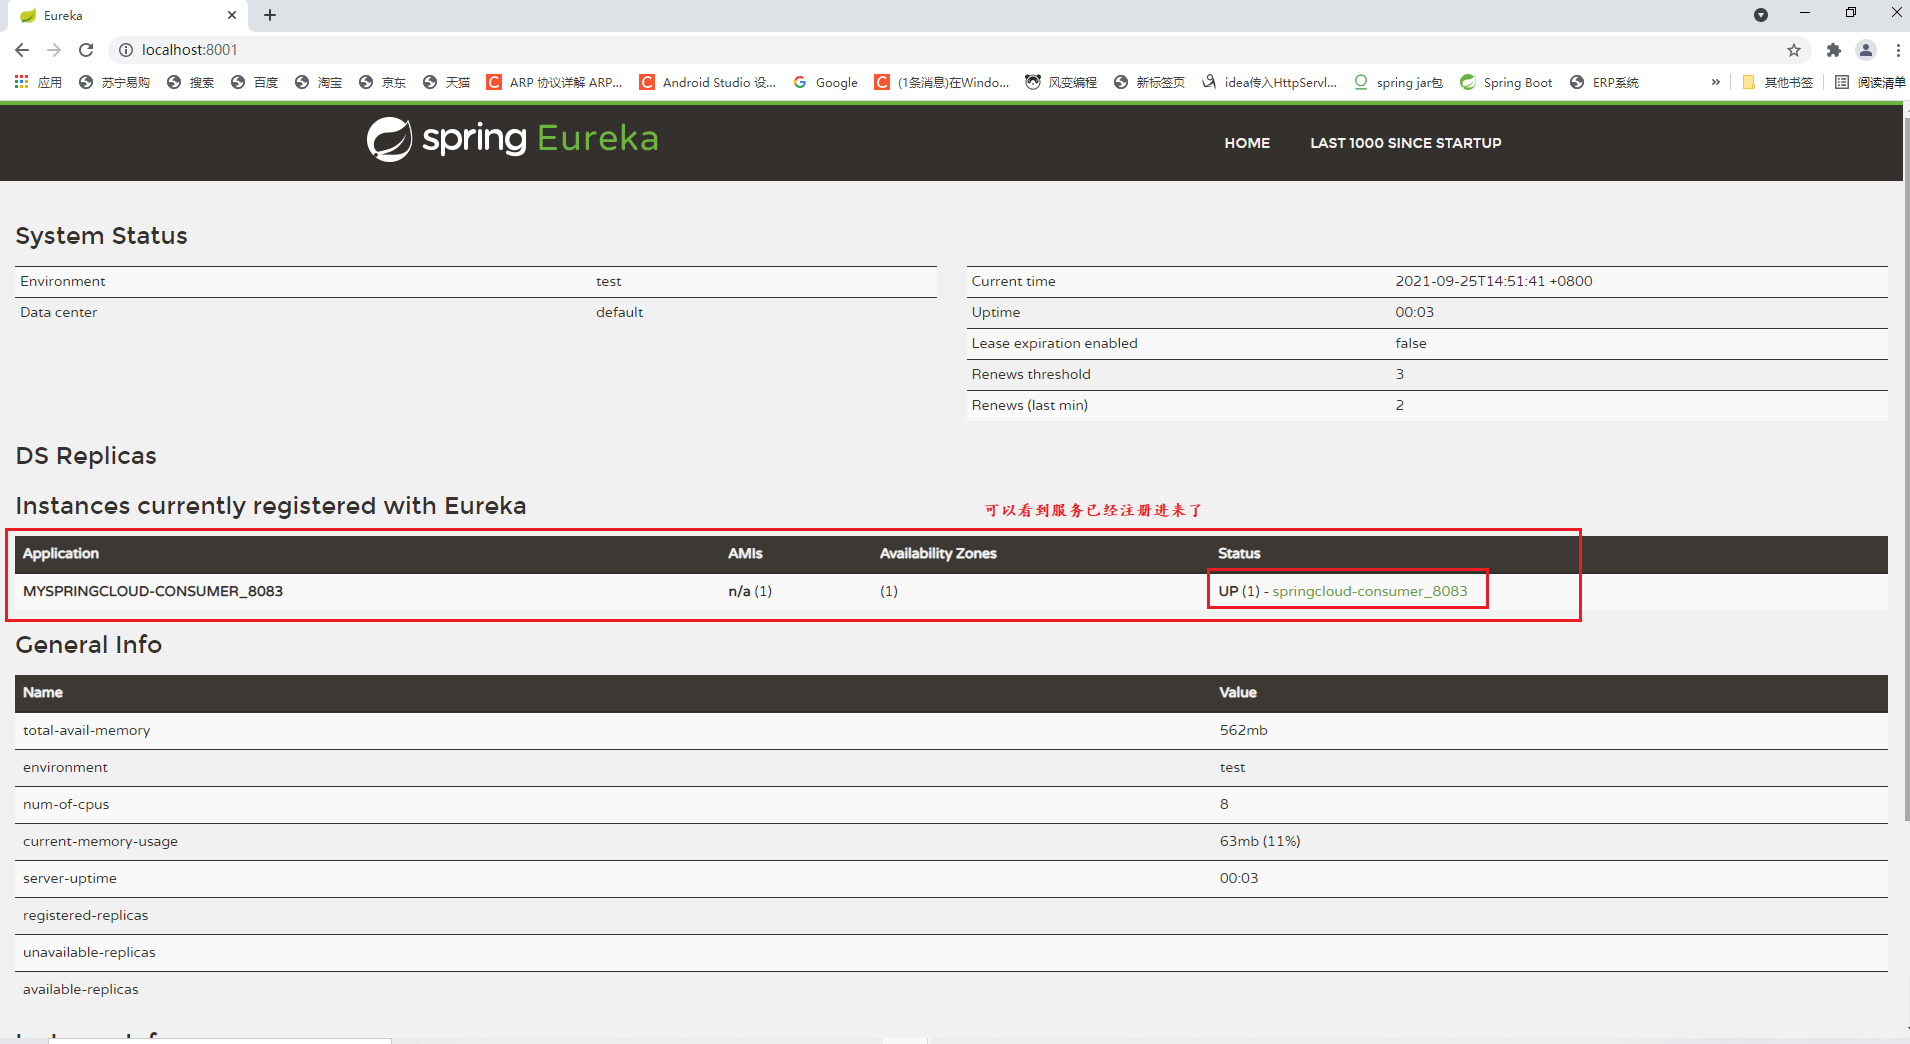1910x1044 pixels.
Task: Open the 风变编程 bookmark
Action: 1061,82
